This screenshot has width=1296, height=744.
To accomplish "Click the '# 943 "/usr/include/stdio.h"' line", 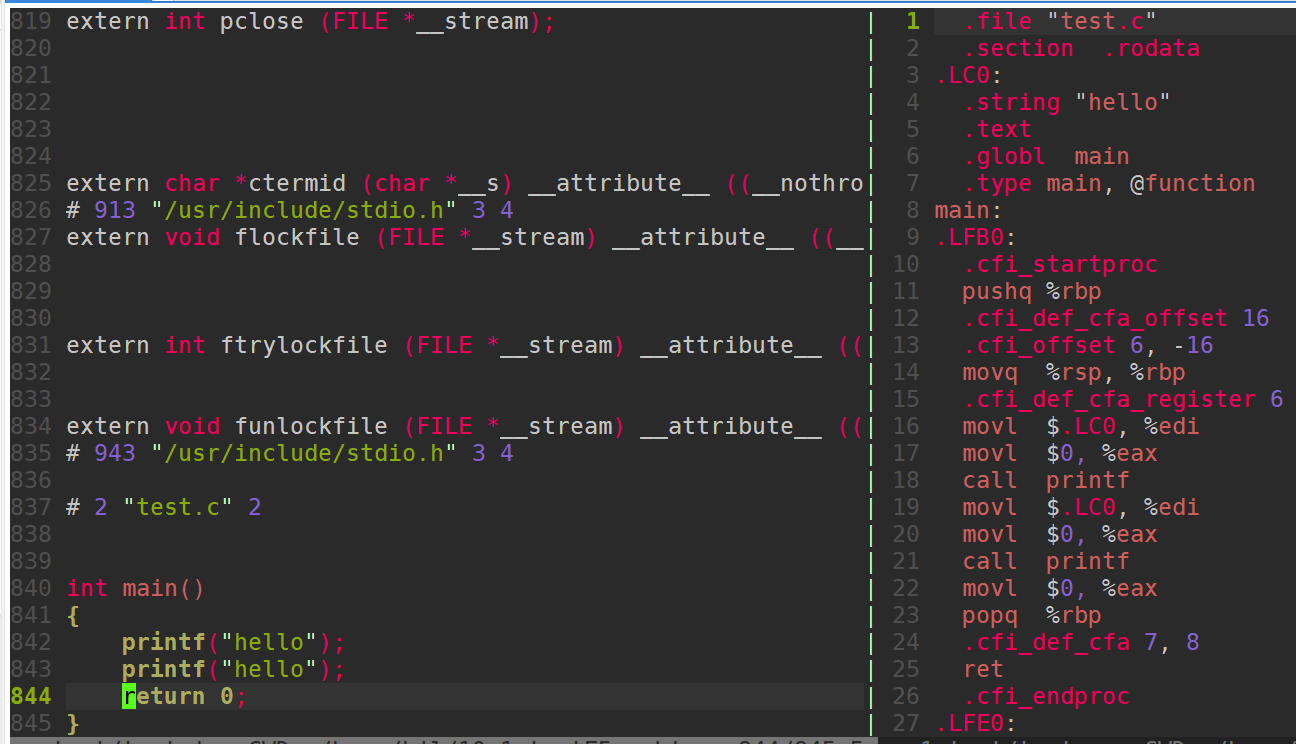I will tap(290, 453).
